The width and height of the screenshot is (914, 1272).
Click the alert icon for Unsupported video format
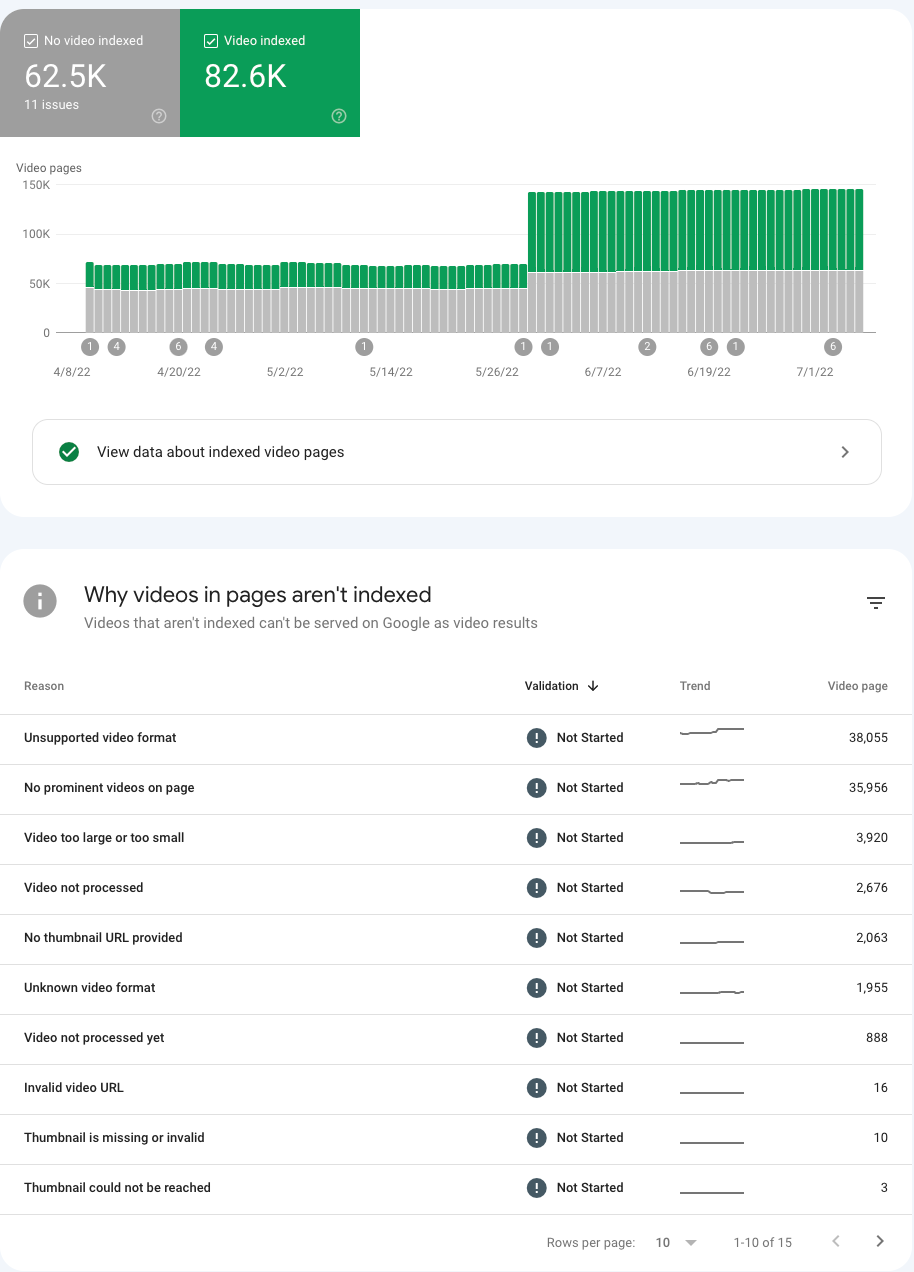tap(536, 737)
